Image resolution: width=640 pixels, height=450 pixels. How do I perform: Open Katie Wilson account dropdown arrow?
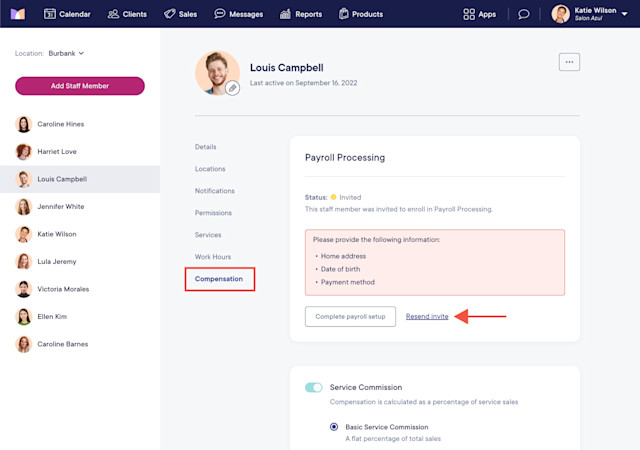pyautogui.click(x=624, y=14)
